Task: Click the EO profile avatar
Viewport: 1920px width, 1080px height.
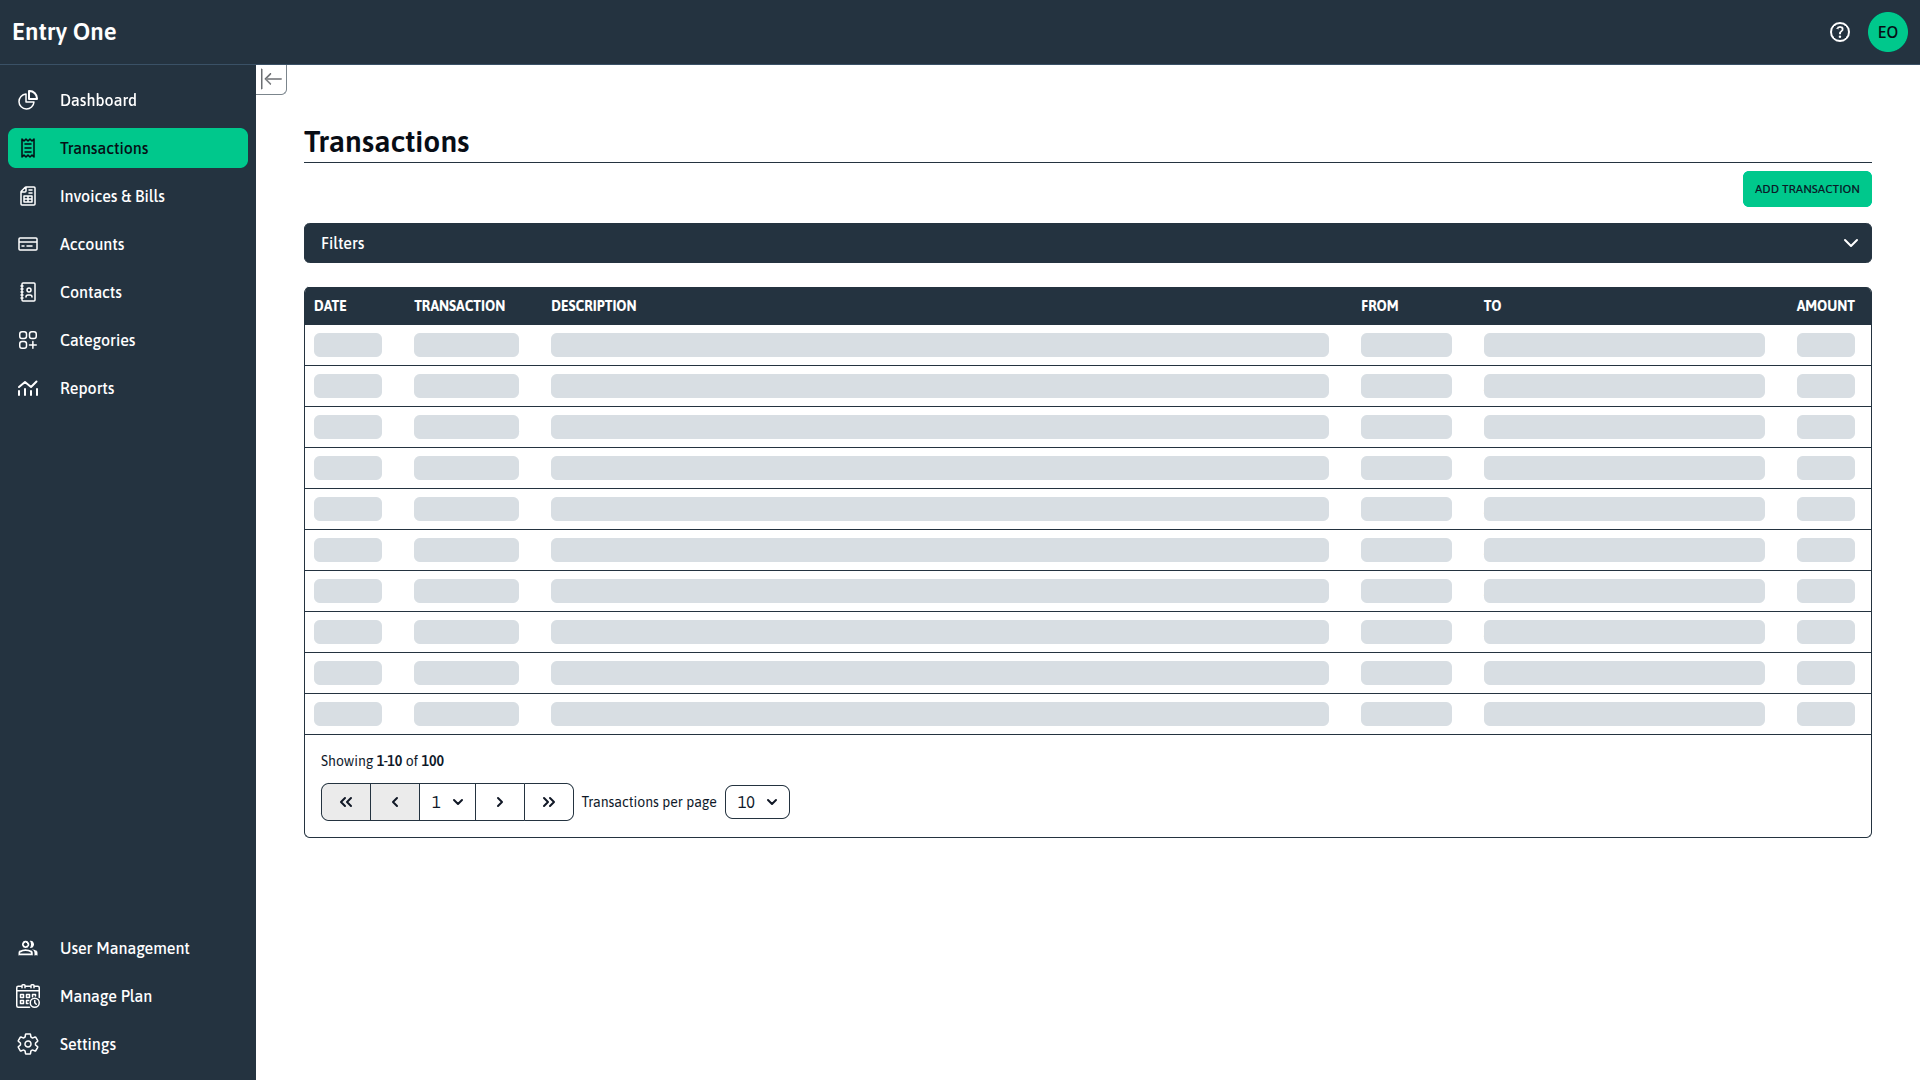Action: tap(1889, 31)
